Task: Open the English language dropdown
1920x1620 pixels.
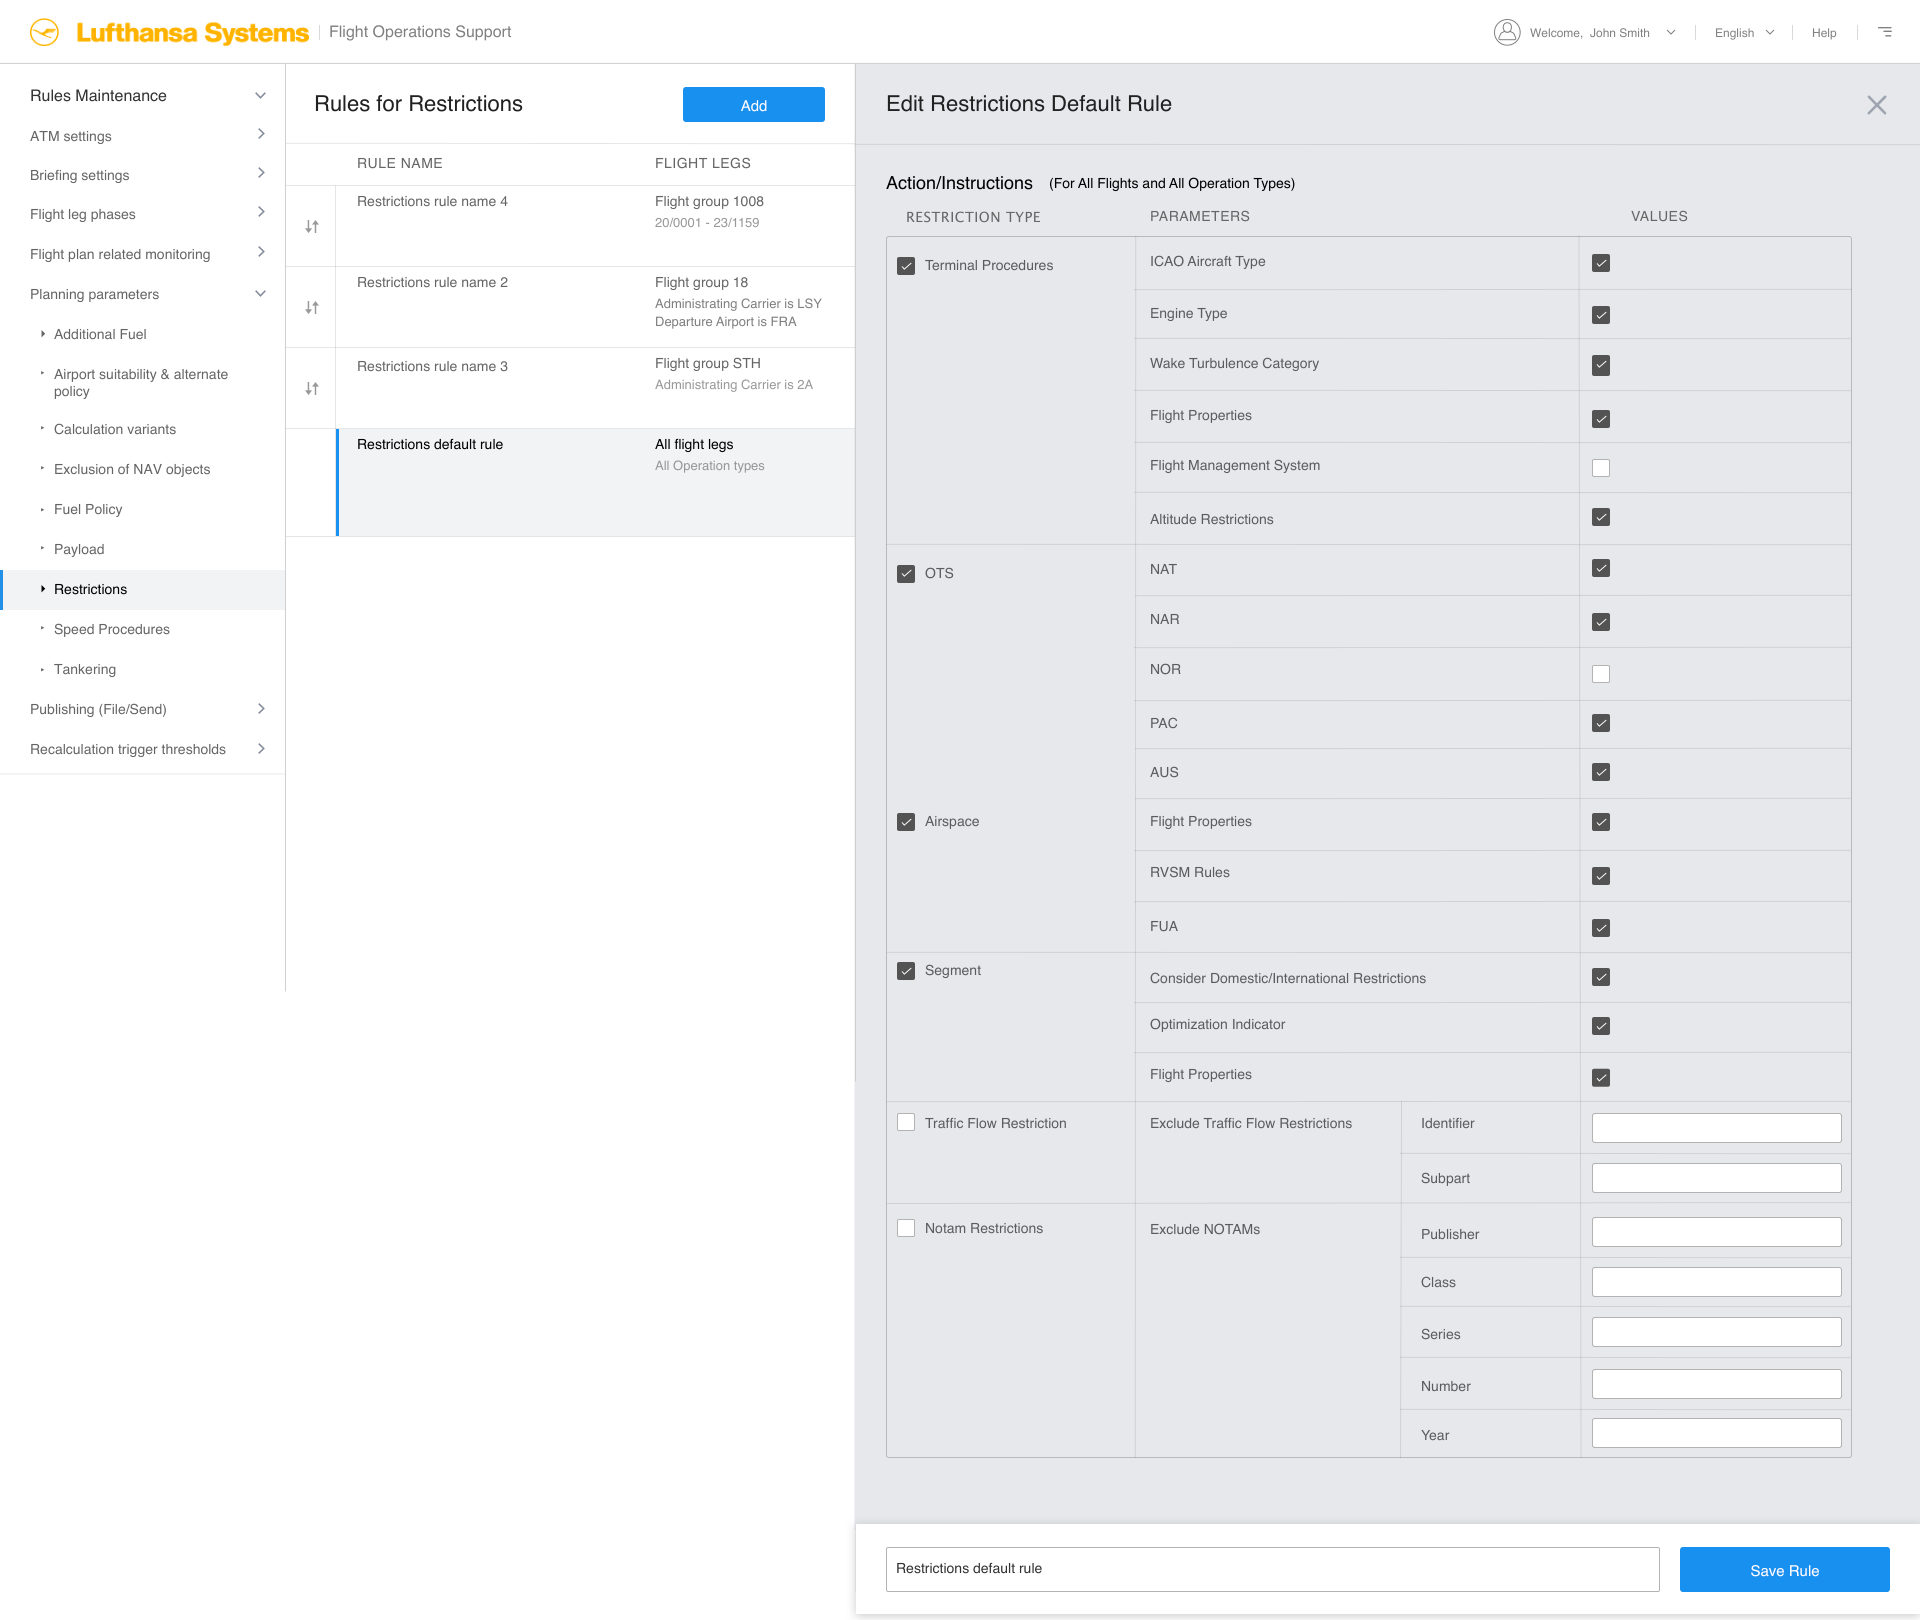Action: (1744, 33)
